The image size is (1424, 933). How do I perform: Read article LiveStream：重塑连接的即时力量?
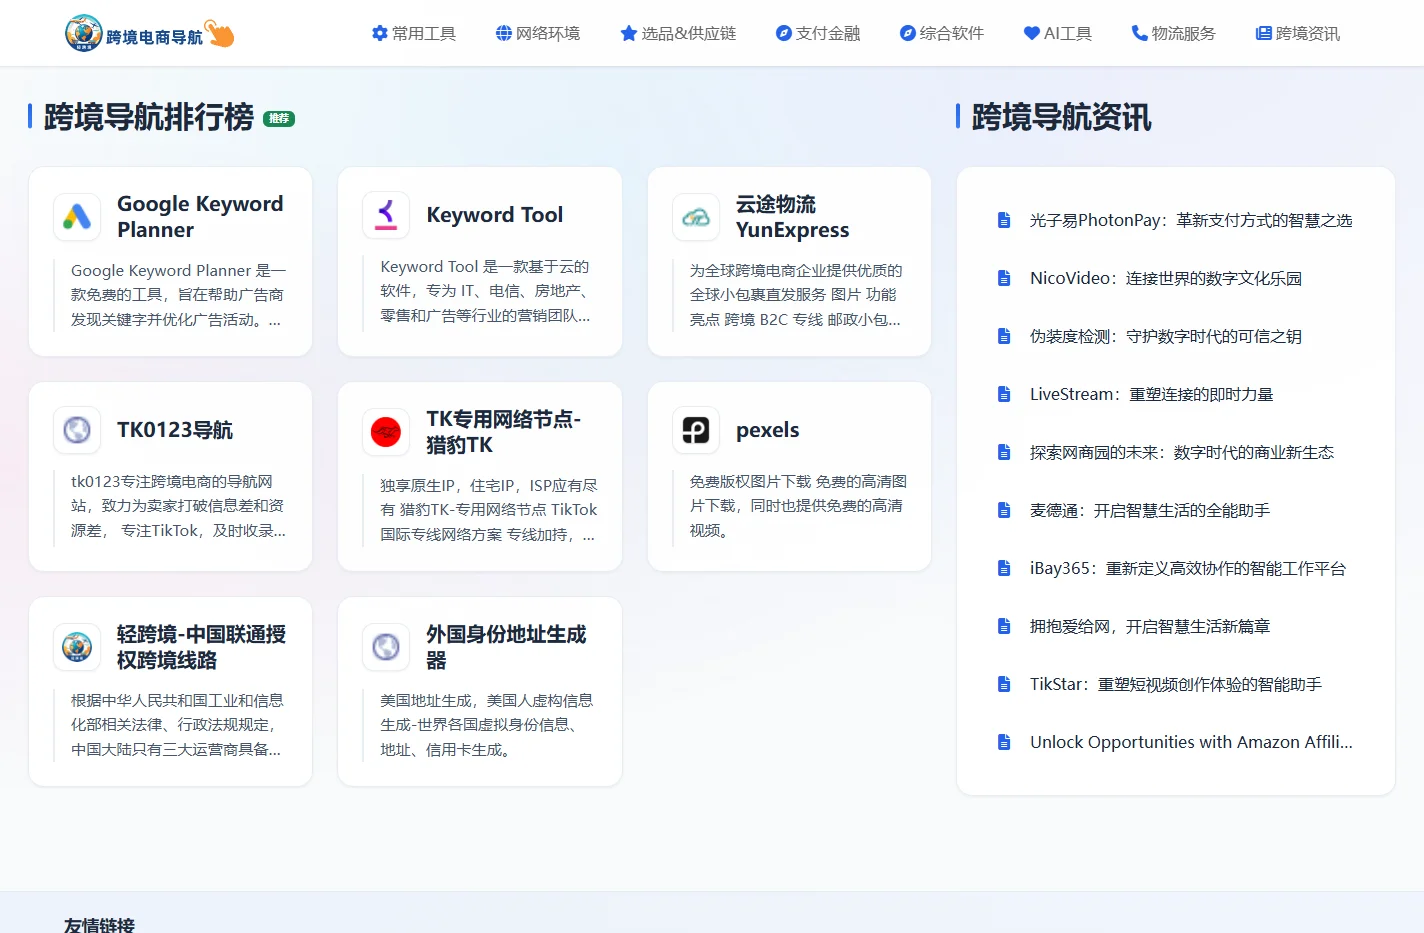click(1152, 394)
